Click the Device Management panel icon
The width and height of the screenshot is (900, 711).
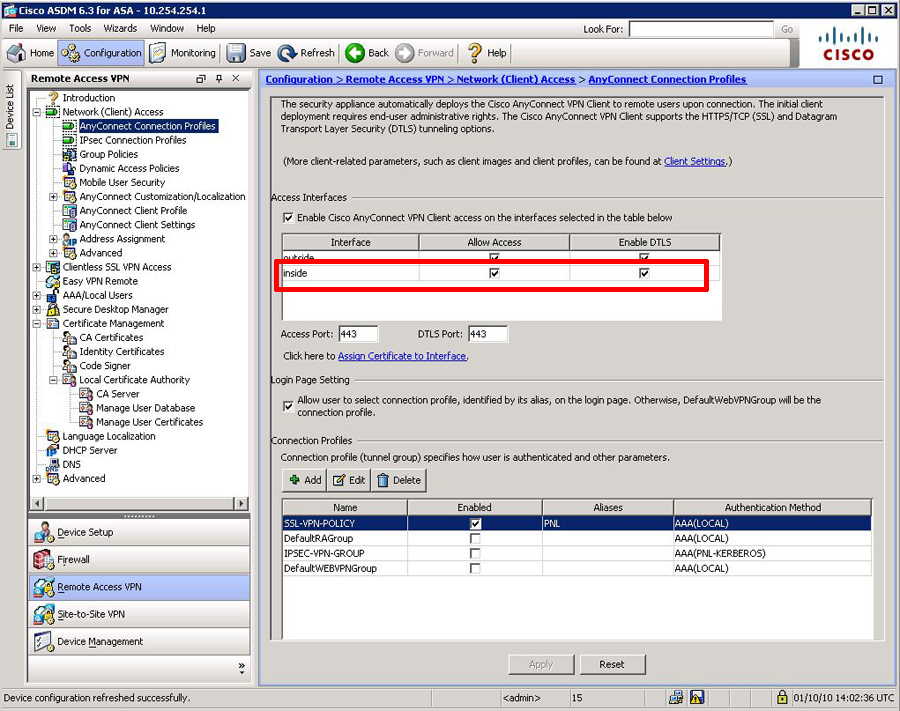pos(44,641)
